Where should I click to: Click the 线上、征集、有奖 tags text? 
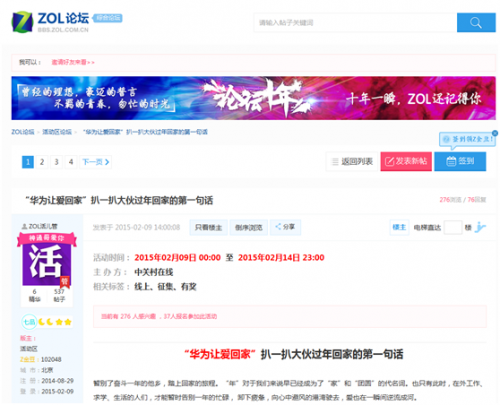coord(165,286)
